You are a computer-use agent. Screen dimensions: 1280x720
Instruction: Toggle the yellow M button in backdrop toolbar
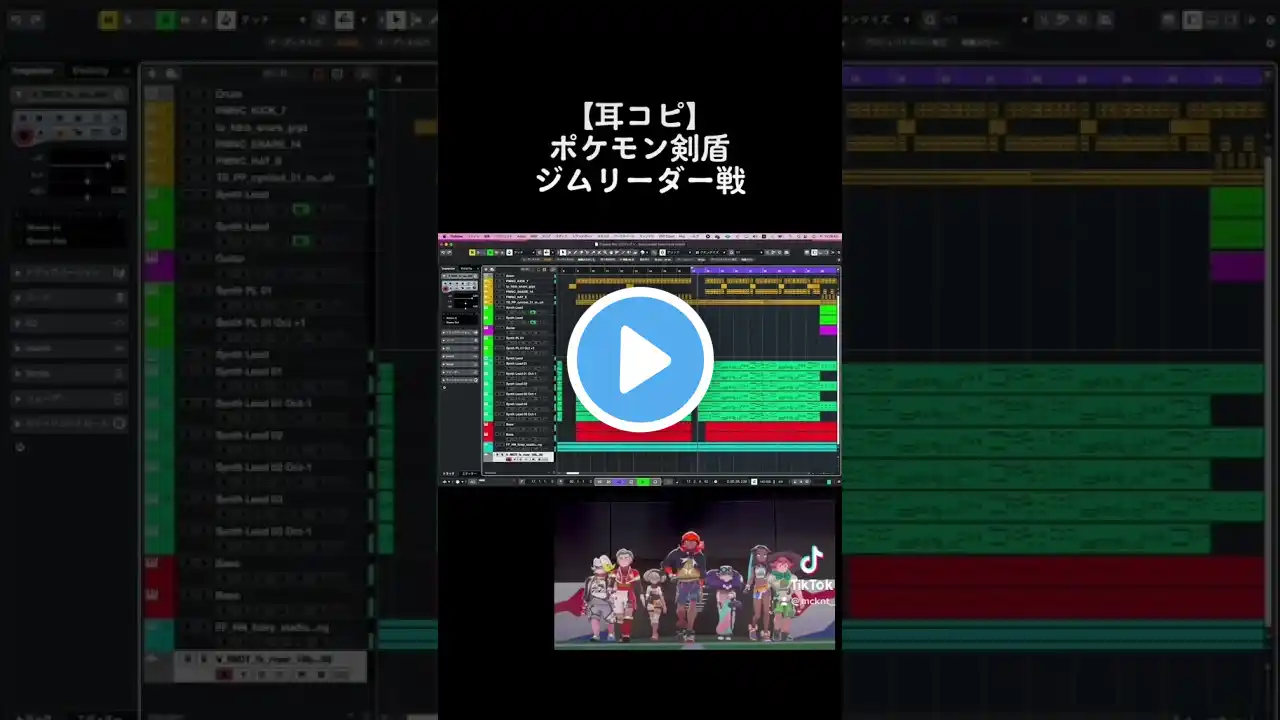click(109, 20)
